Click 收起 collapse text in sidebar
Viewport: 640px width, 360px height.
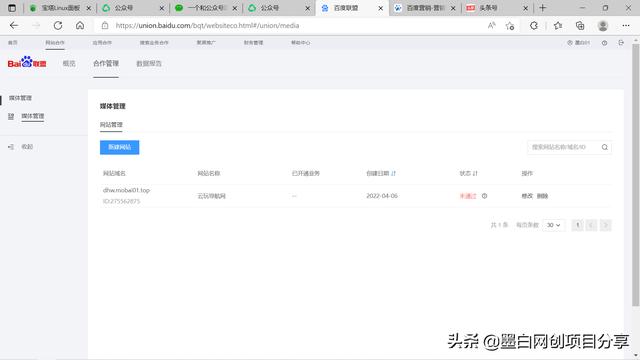[27, 147]
